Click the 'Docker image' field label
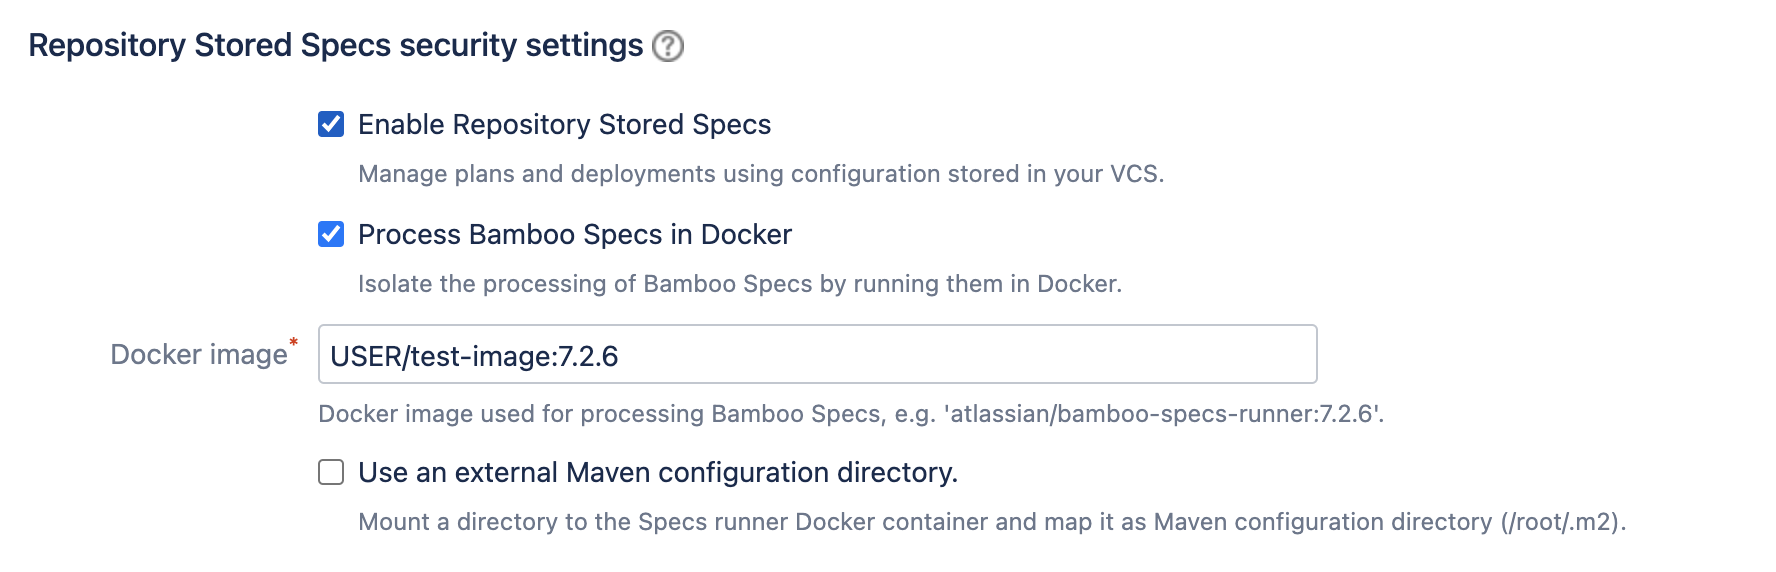Viewport: 1776px width, 572px height. (198, 355)
